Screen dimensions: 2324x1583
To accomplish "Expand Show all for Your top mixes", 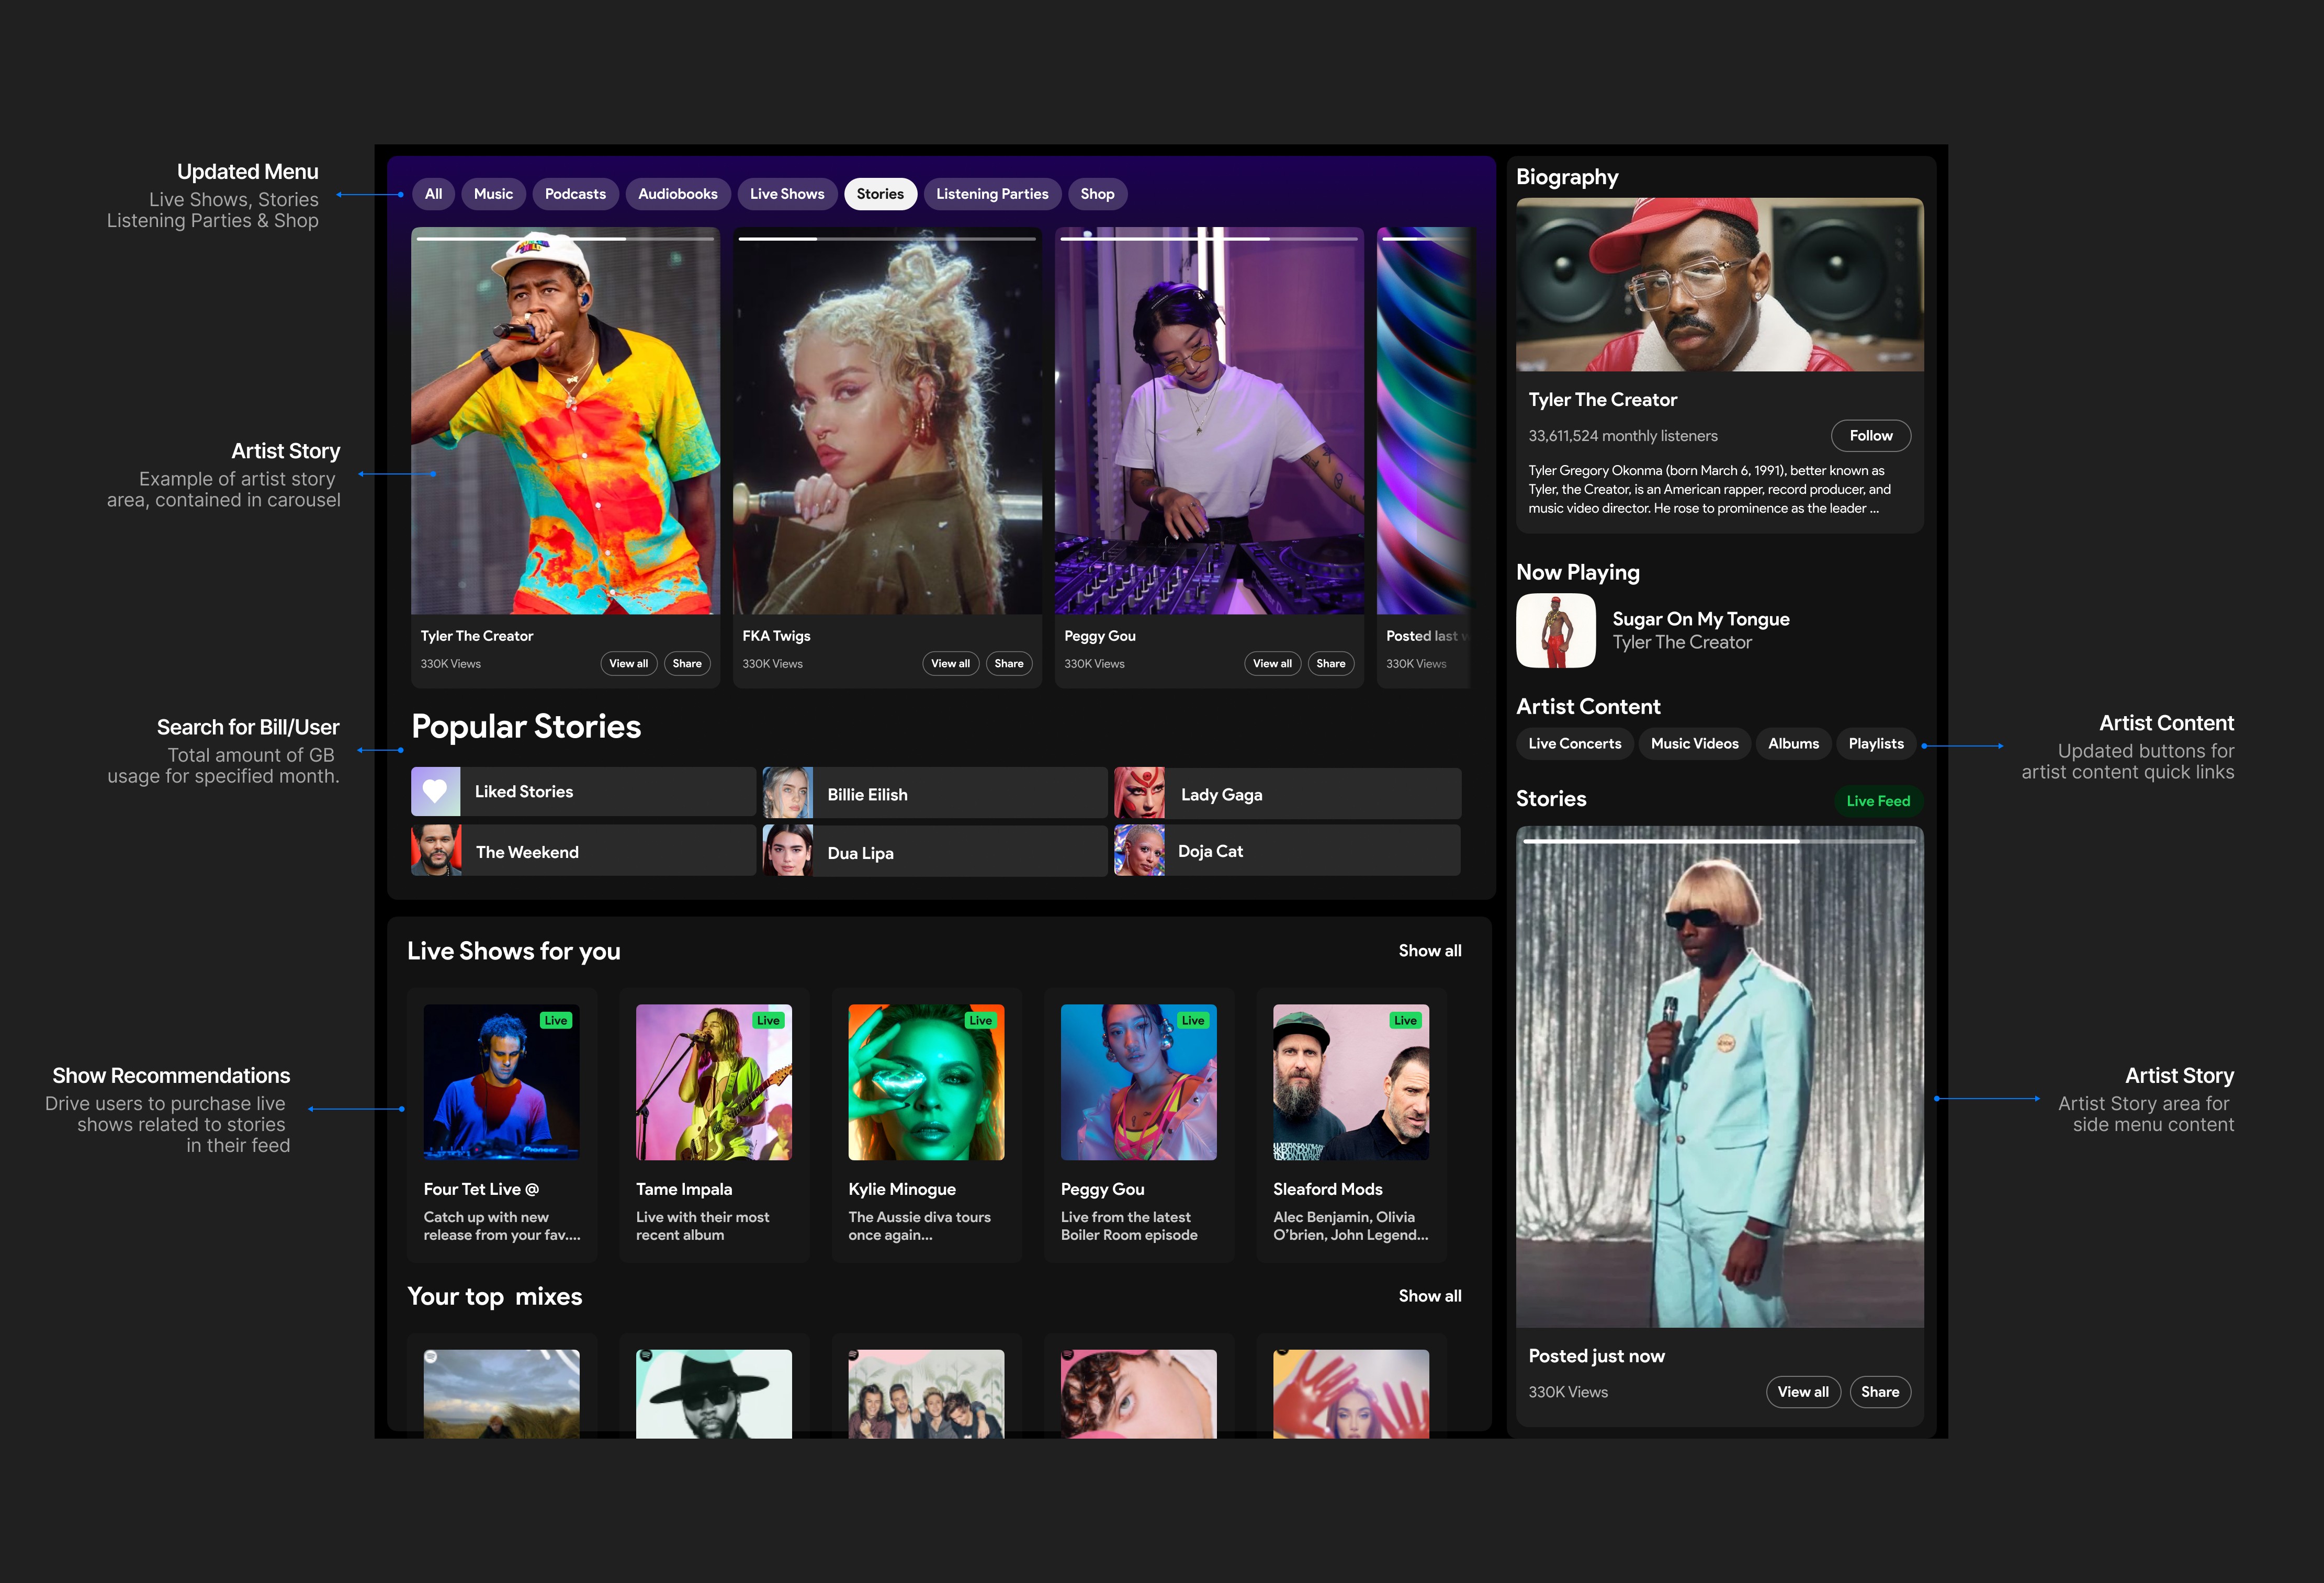I will point(1429,1296).
